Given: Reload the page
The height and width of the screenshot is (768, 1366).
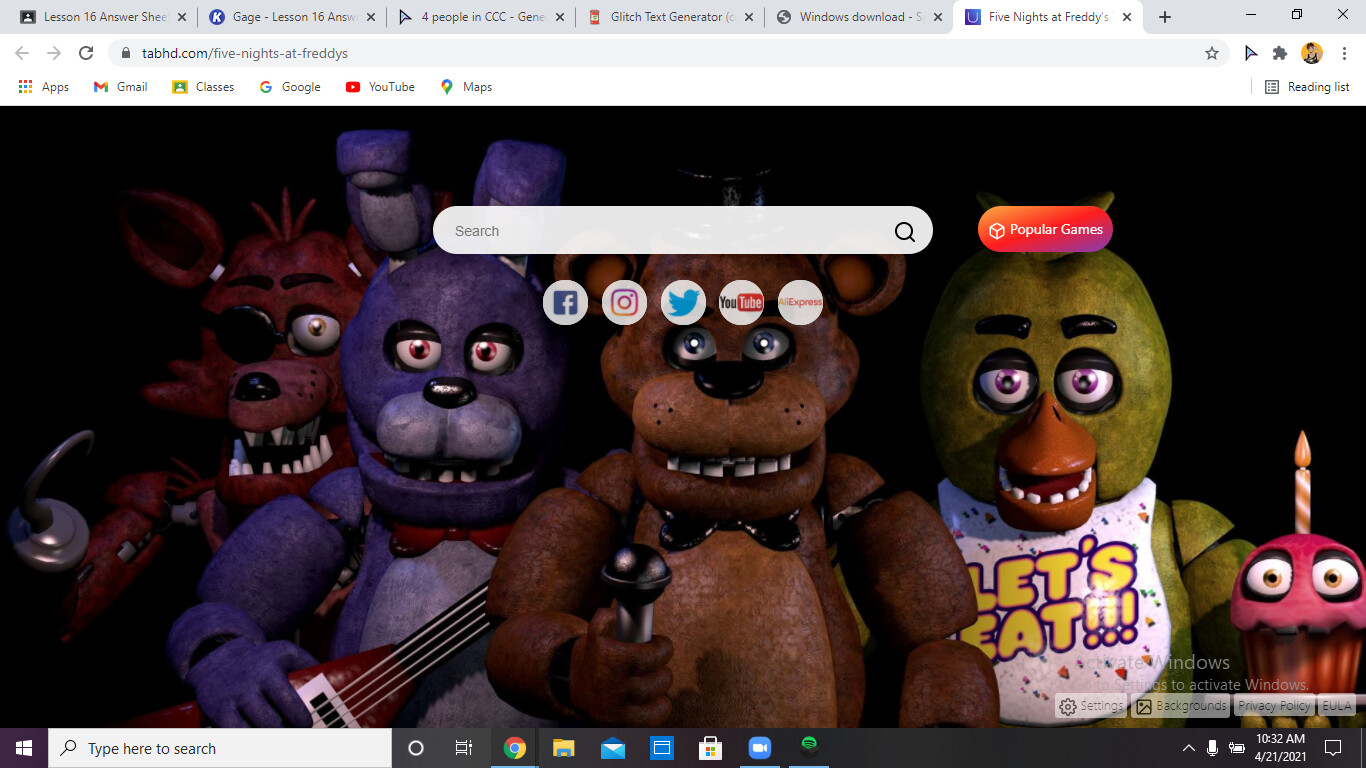Looking at the screenshot, I should coord(86,53).
